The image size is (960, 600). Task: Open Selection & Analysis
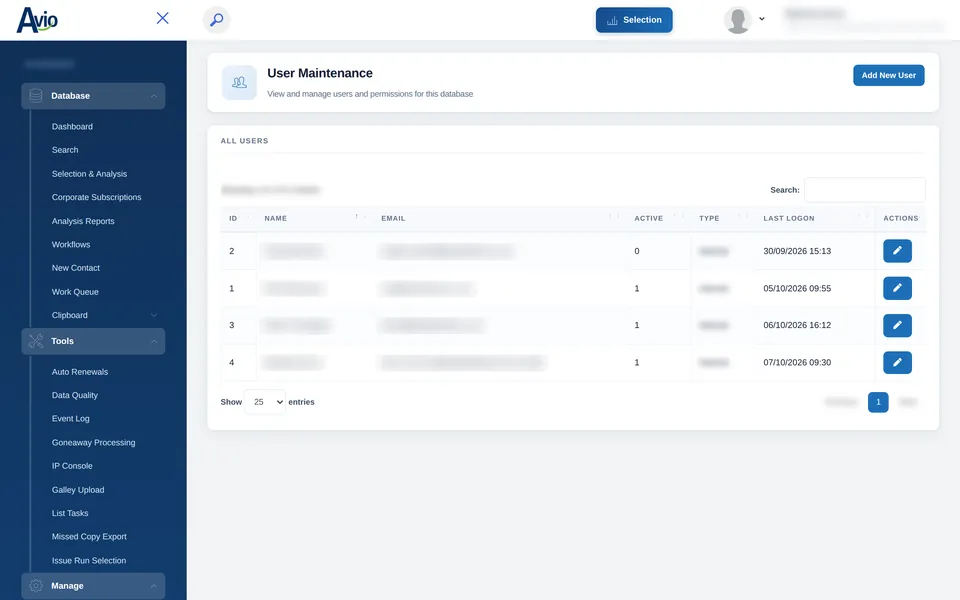pos(89,174)
